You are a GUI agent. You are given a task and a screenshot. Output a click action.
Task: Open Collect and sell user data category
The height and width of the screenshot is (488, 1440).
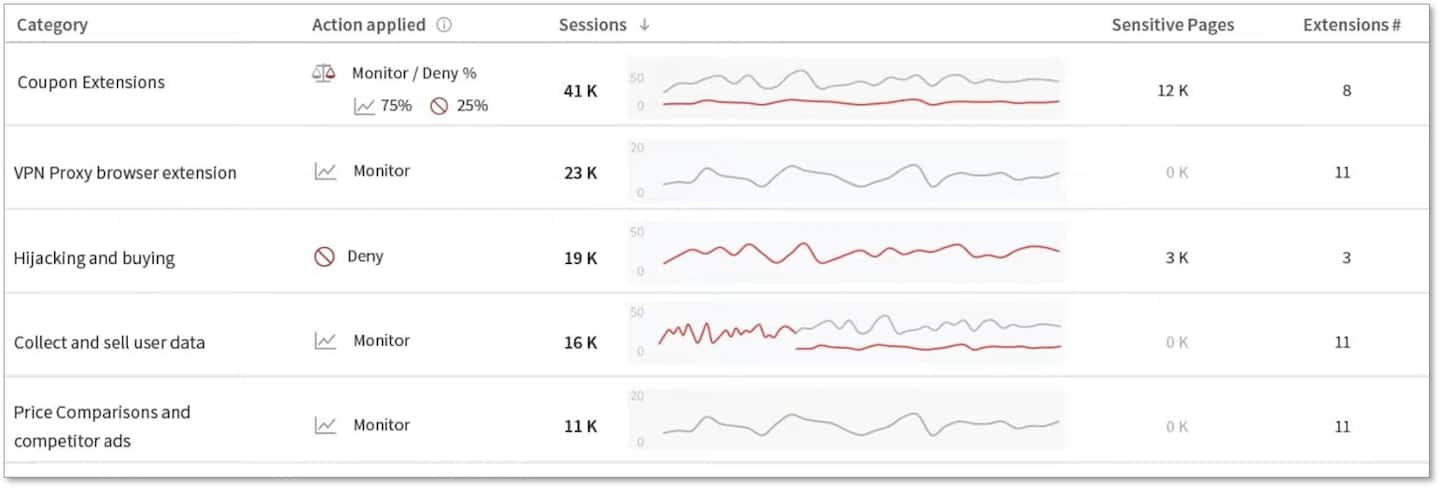109,342
